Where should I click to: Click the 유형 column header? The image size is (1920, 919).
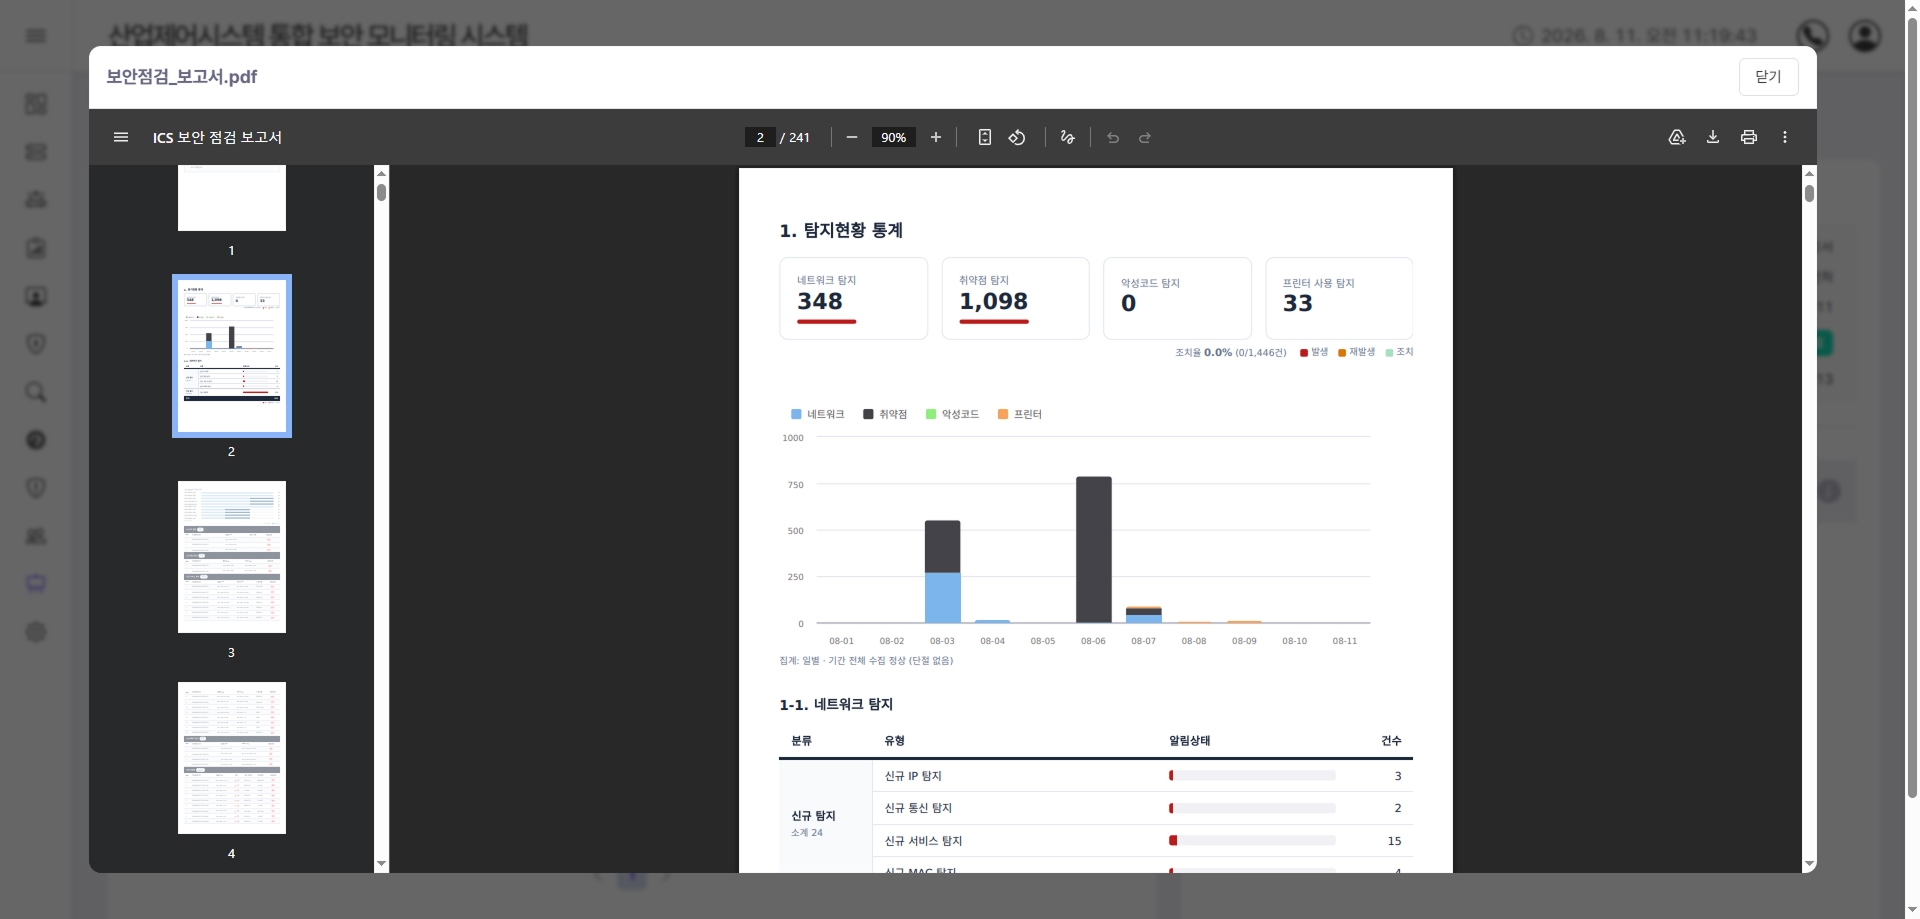895,741
